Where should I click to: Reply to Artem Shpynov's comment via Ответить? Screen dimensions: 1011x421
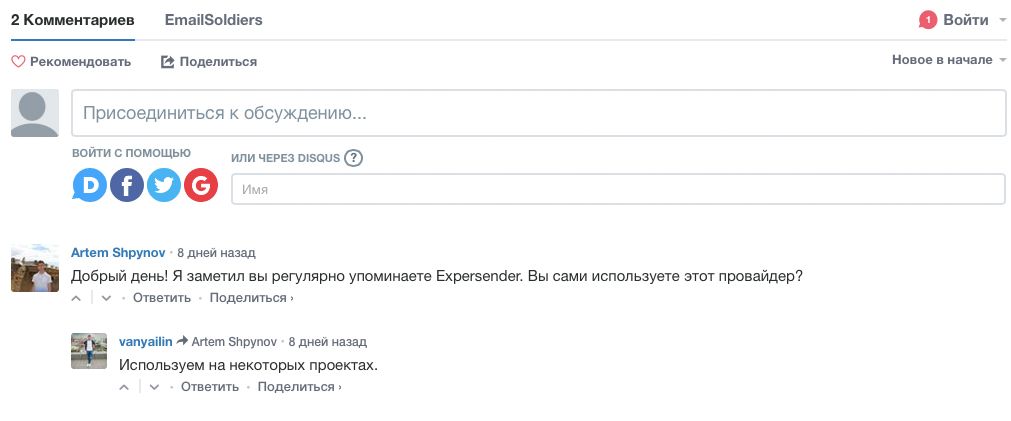[x=162, y=298]
